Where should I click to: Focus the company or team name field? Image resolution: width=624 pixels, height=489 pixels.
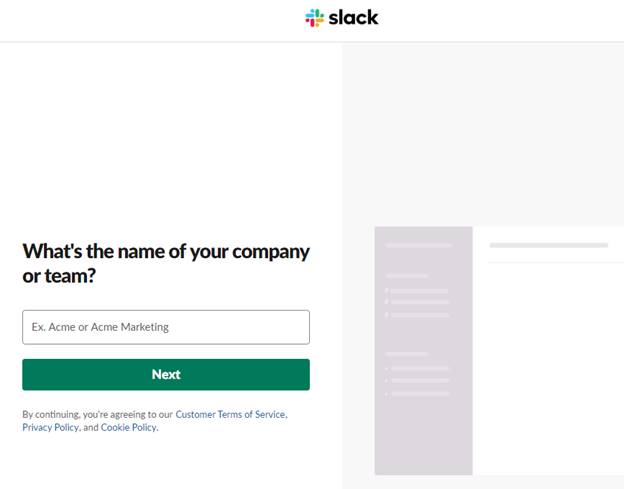tap(166, 327)
